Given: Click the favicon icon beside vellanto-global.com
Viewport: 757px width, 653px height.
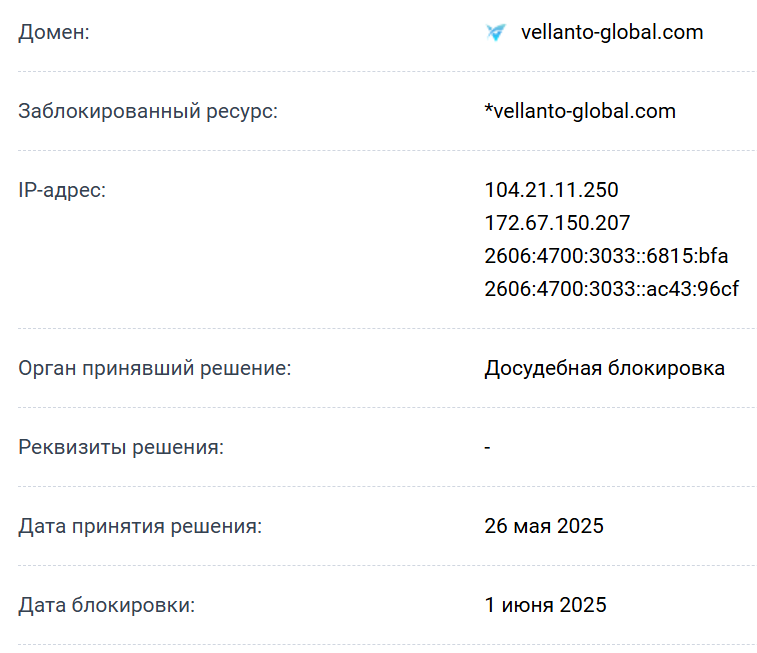Looking at the screenshot, I should [x=495, y=33].
